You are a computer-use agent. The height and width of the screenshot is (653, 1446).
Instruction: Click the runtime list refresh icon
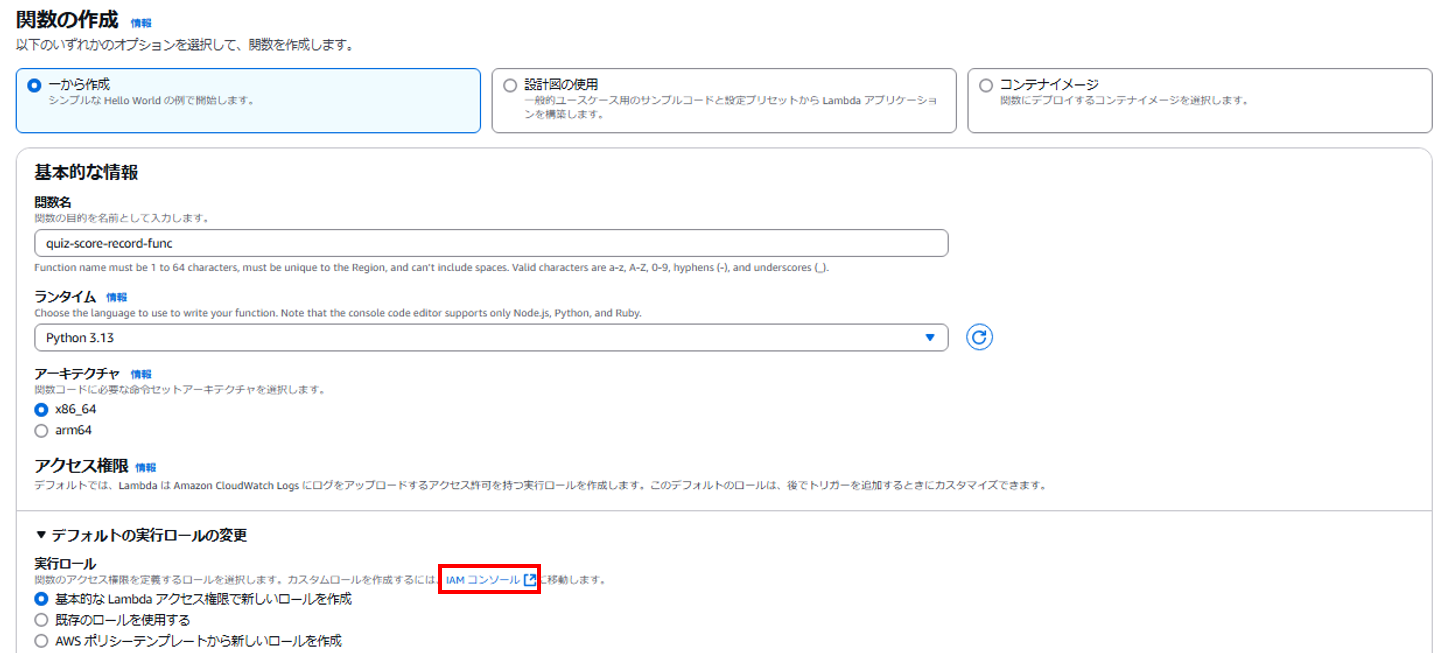pos(980,338)
